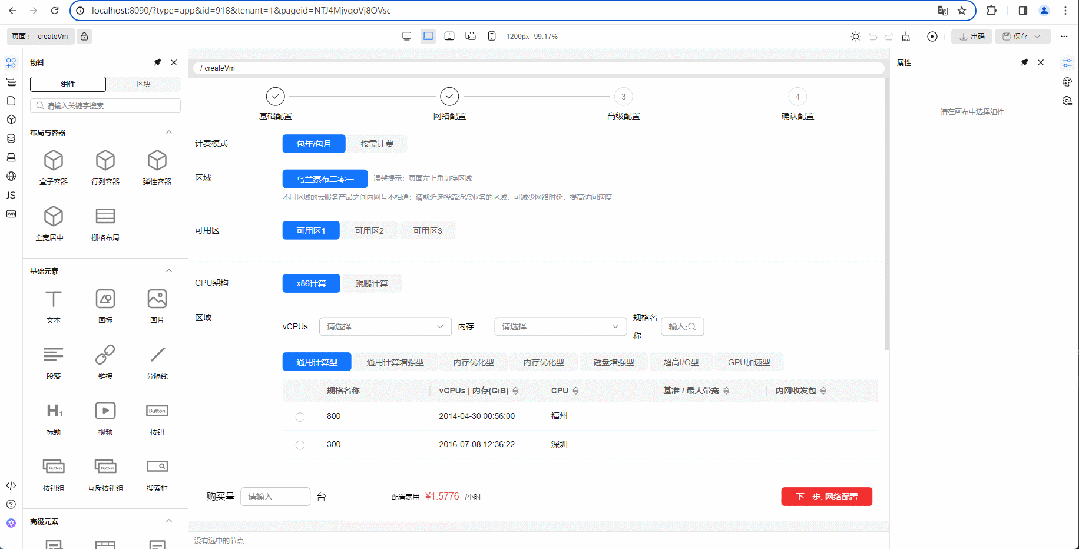Select the radio button for row 300
This screenshot has height=549, width=1079.
(x=300, y=443)
